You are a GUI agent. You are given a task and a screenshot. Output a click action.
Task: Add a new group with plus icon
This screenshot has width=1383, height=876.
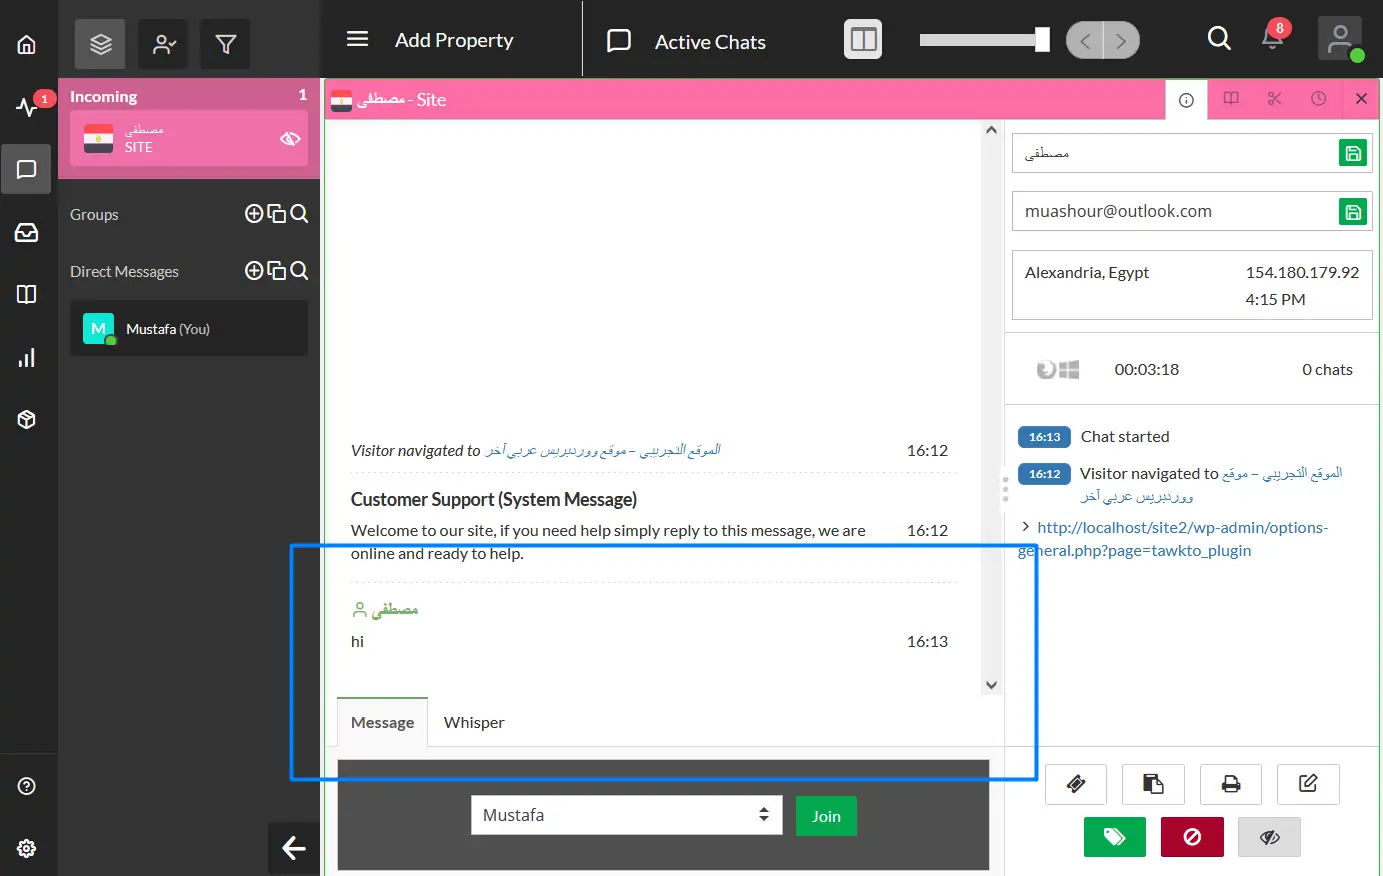[254, 213]
